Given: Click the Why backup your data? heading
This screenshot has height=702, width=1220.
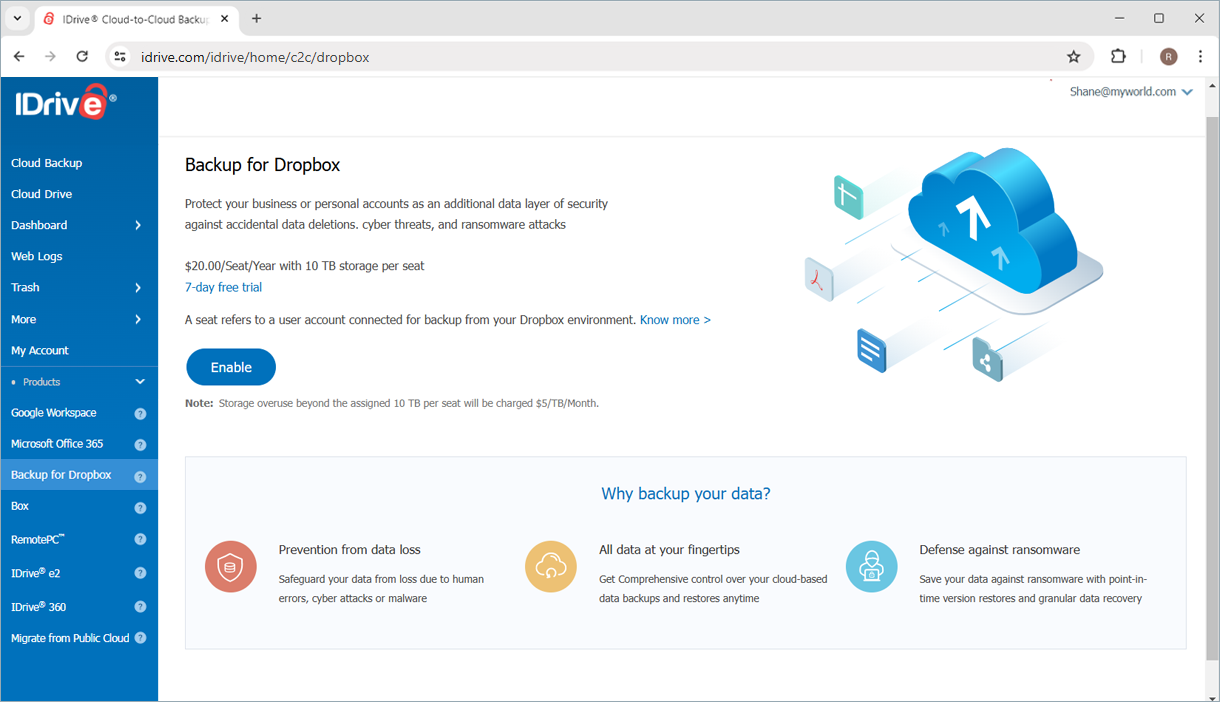Looking at the screenshot, I should [686, 494].
